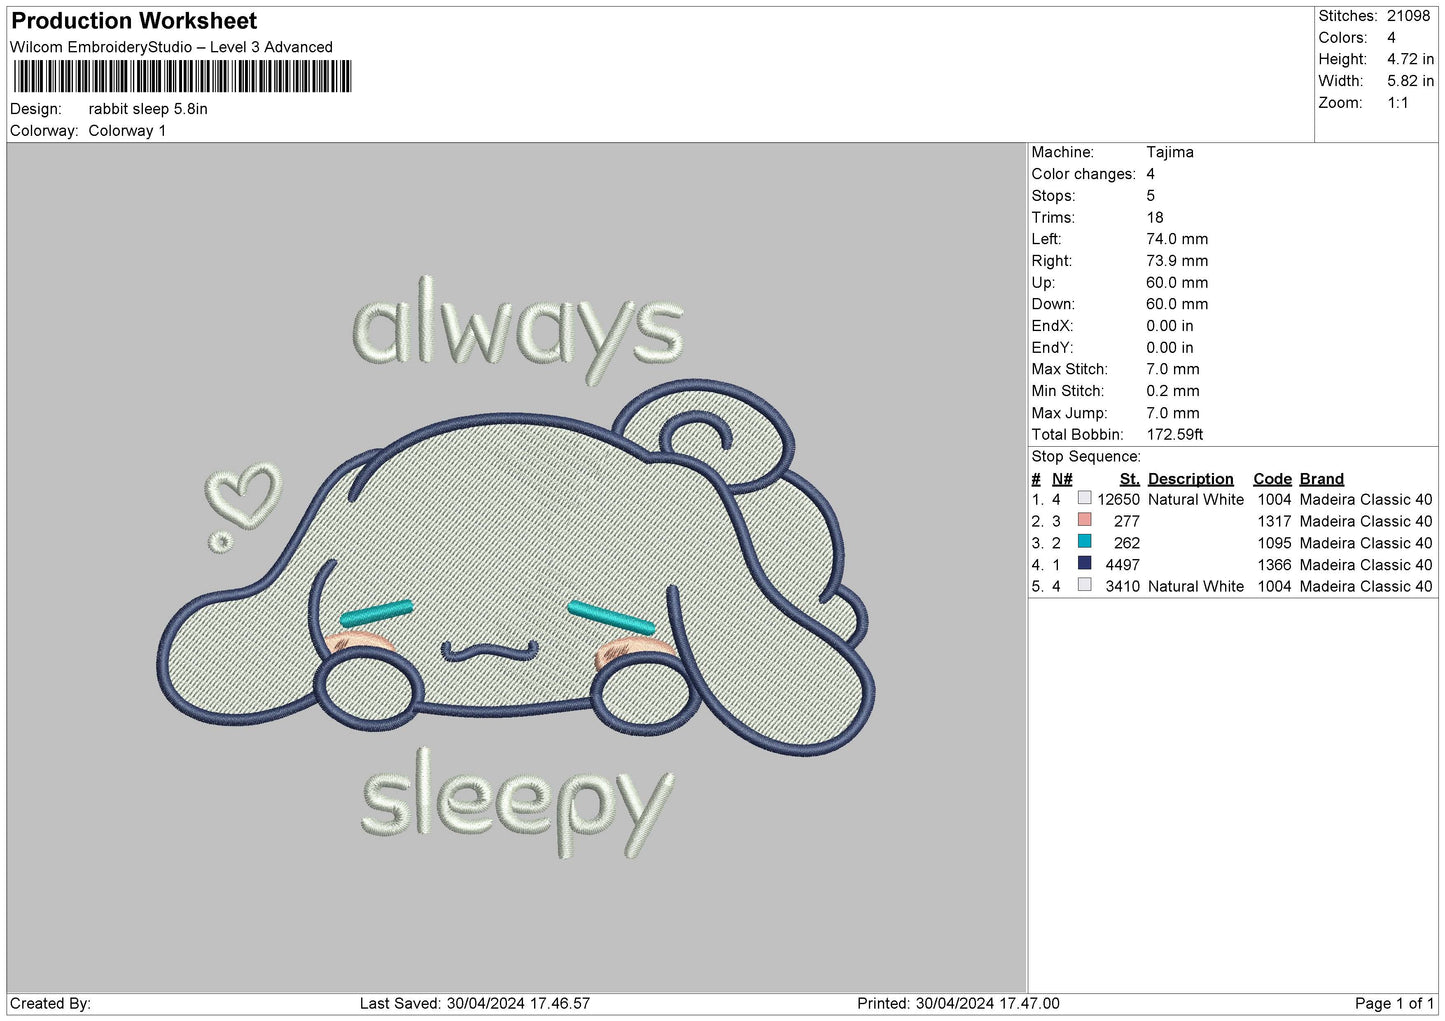Click the embroidered word 'sleepy'
1445x1021 pixels.
coord(517,803)
